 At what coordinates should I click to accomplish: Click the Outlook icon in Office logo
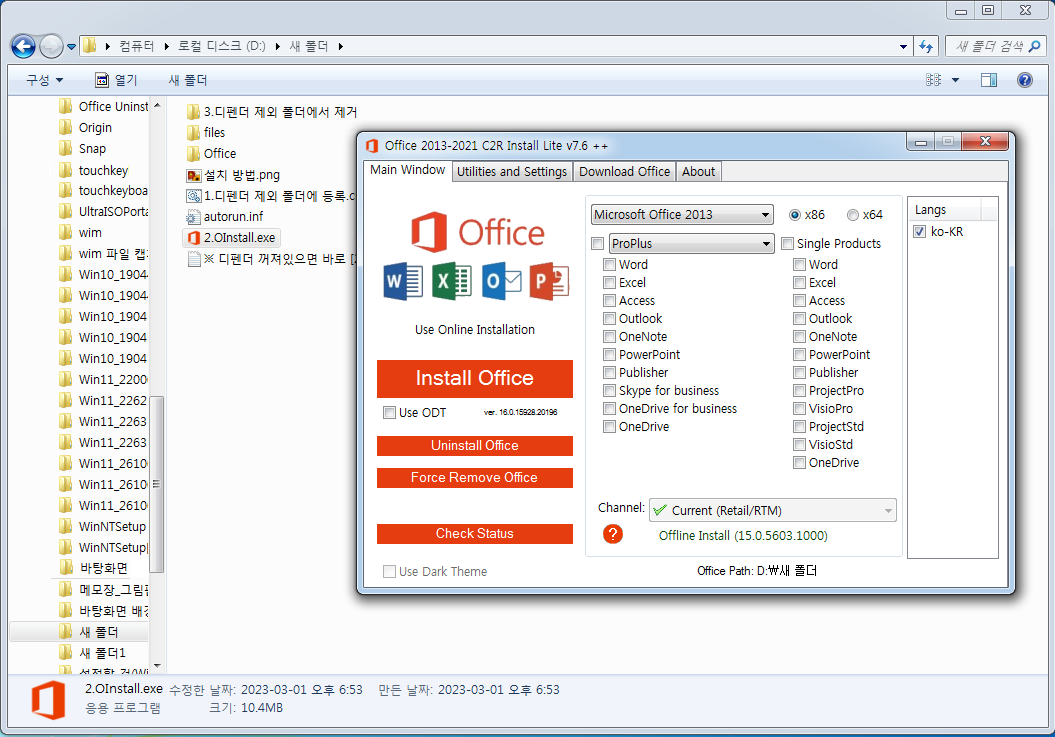click(x=501, y=281)
